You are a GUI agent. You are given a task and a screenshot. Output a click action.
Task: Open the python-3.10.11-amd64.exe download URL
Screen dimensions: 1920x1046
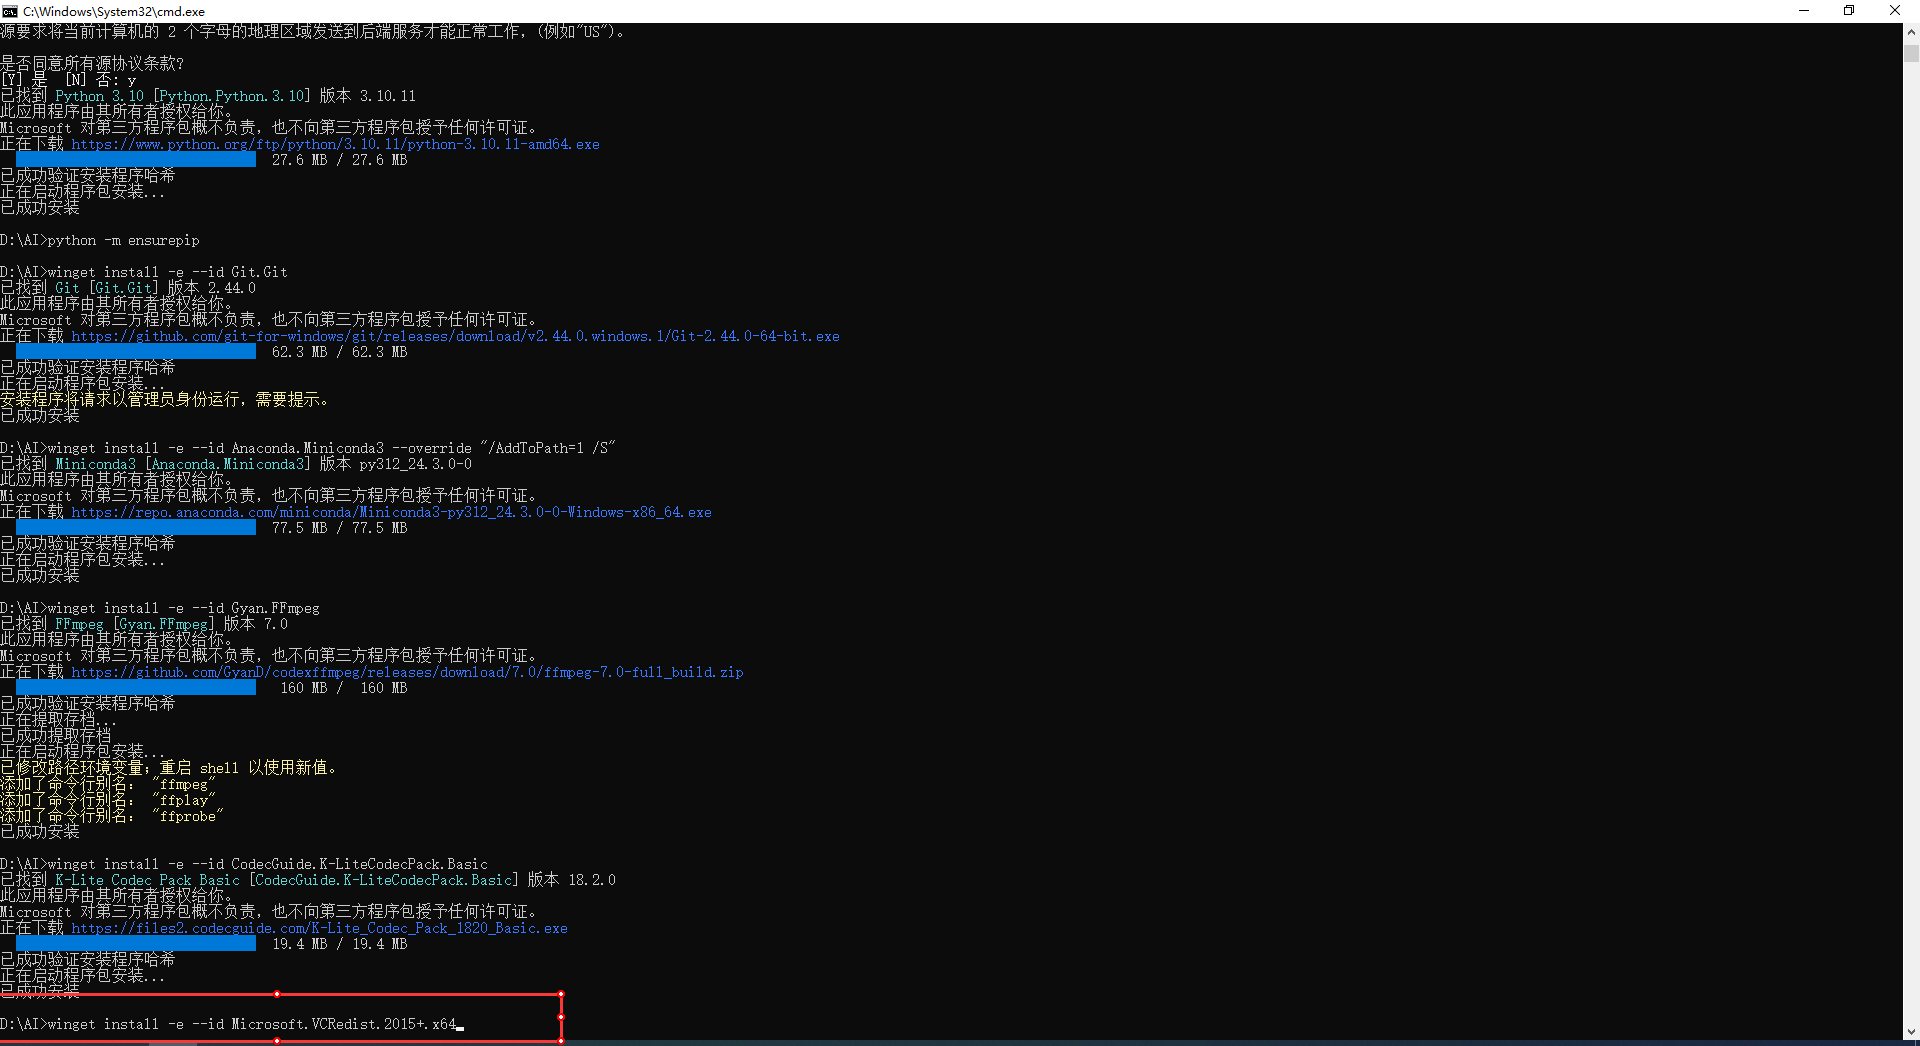335,144
